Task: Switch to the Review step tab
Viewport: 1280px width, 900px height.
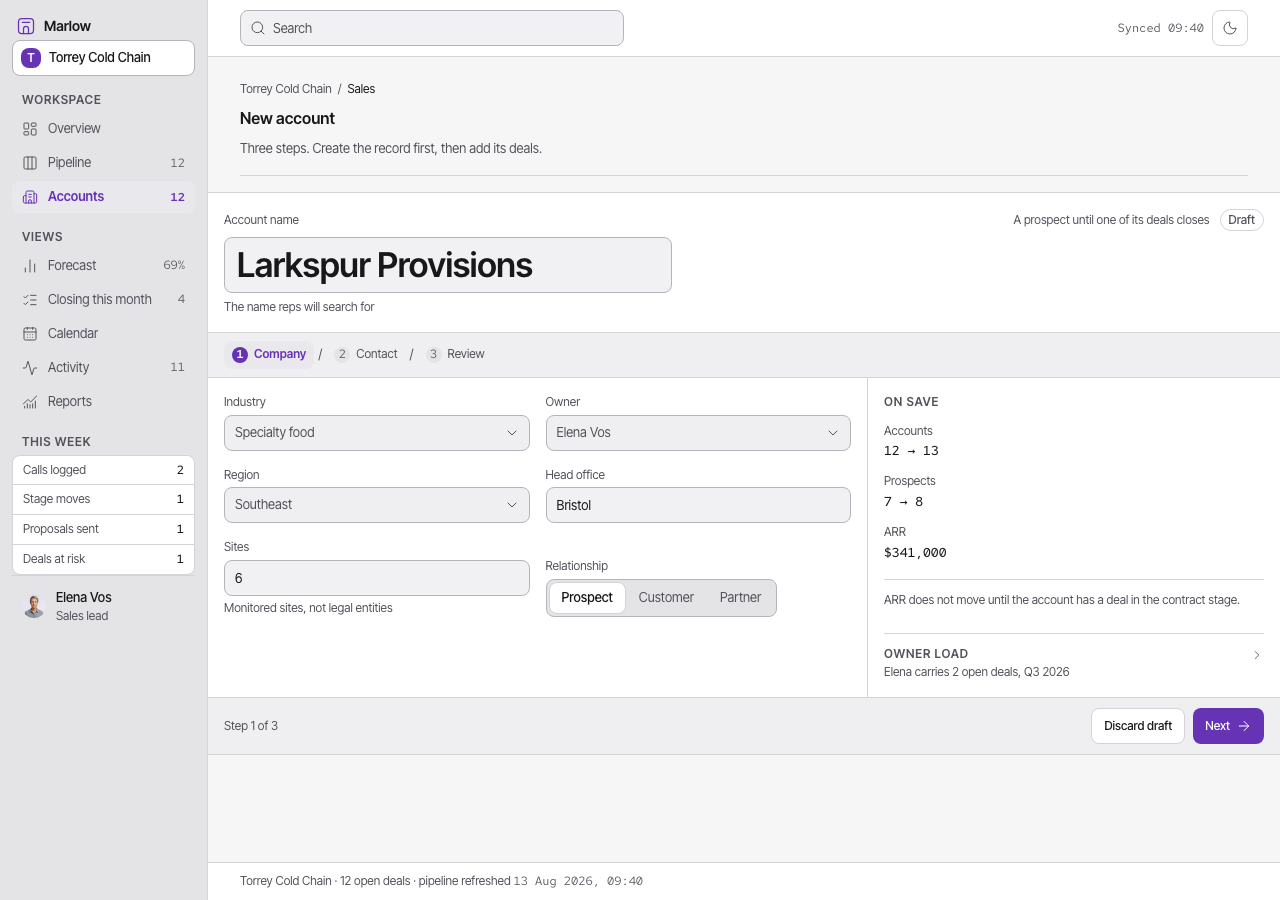Action: pos(456,354)
